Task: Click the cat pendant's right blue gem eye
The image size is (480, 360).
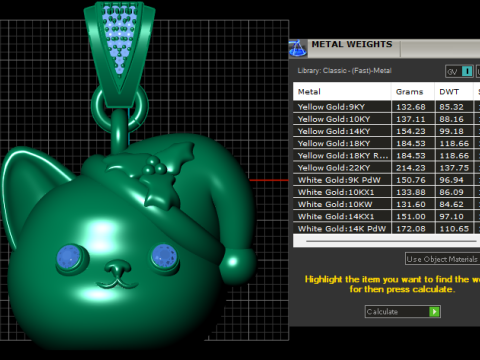Action: coord(164,256)
